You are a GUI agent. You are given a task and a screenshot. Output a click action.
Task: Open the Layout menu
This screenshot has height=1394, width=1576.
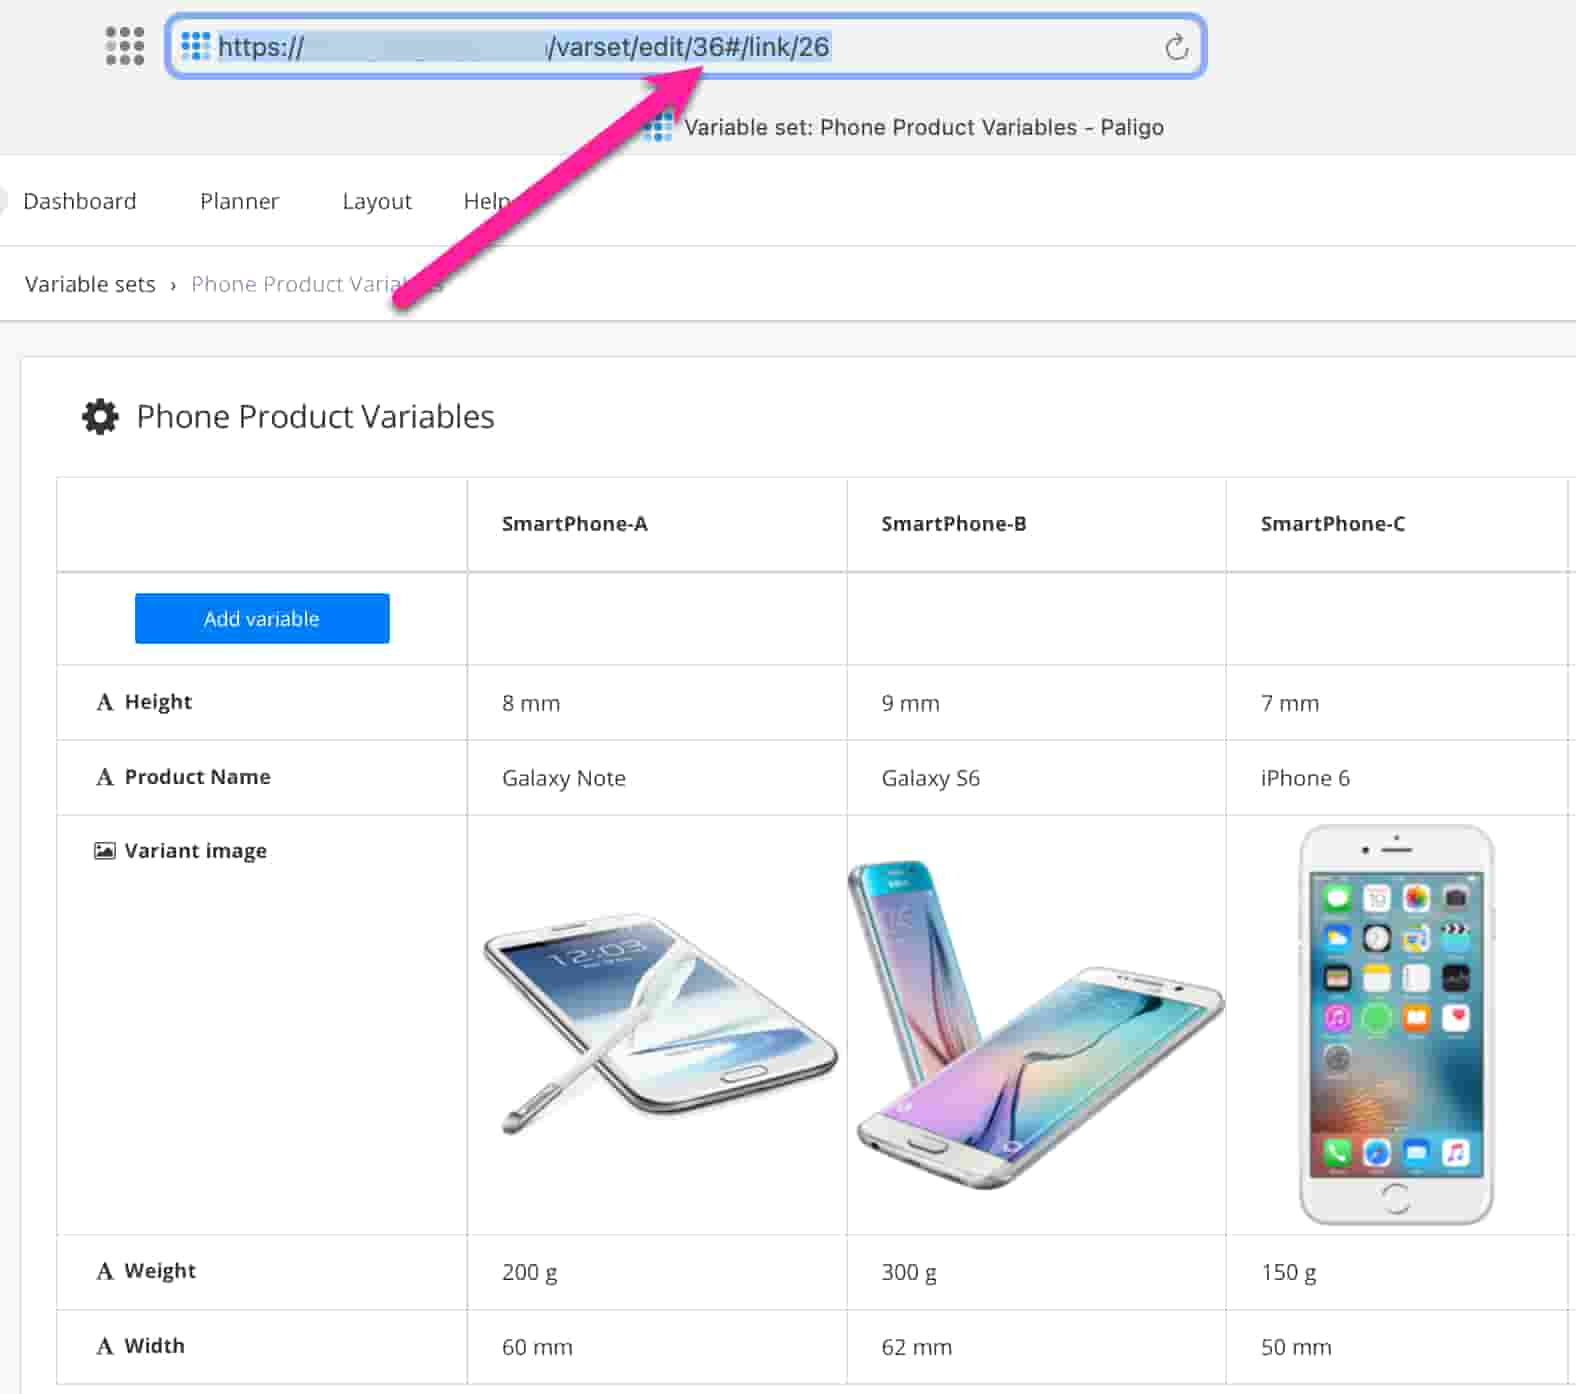pyautogui.click(x=377, y=201)
